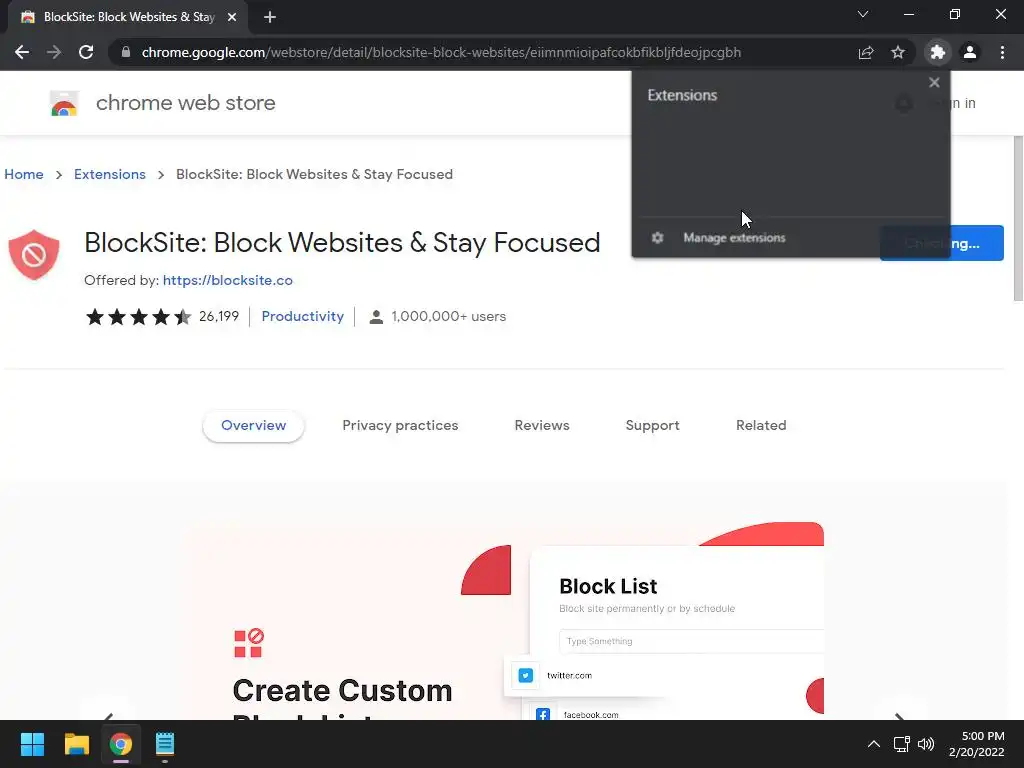Click the 26,199 ratings count
Screen dimensions: 1024x768
[219, 316]
